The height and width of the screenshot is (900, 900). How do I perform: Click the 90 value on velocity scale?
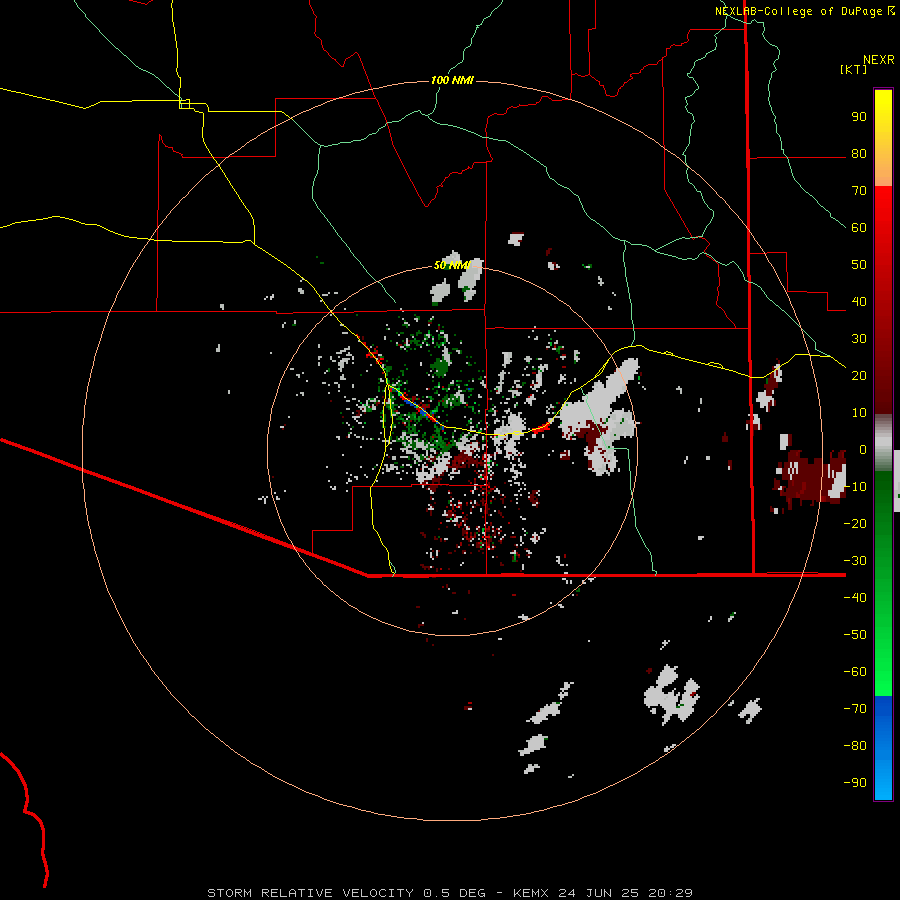pyautogui.click(x=859, y=117)
